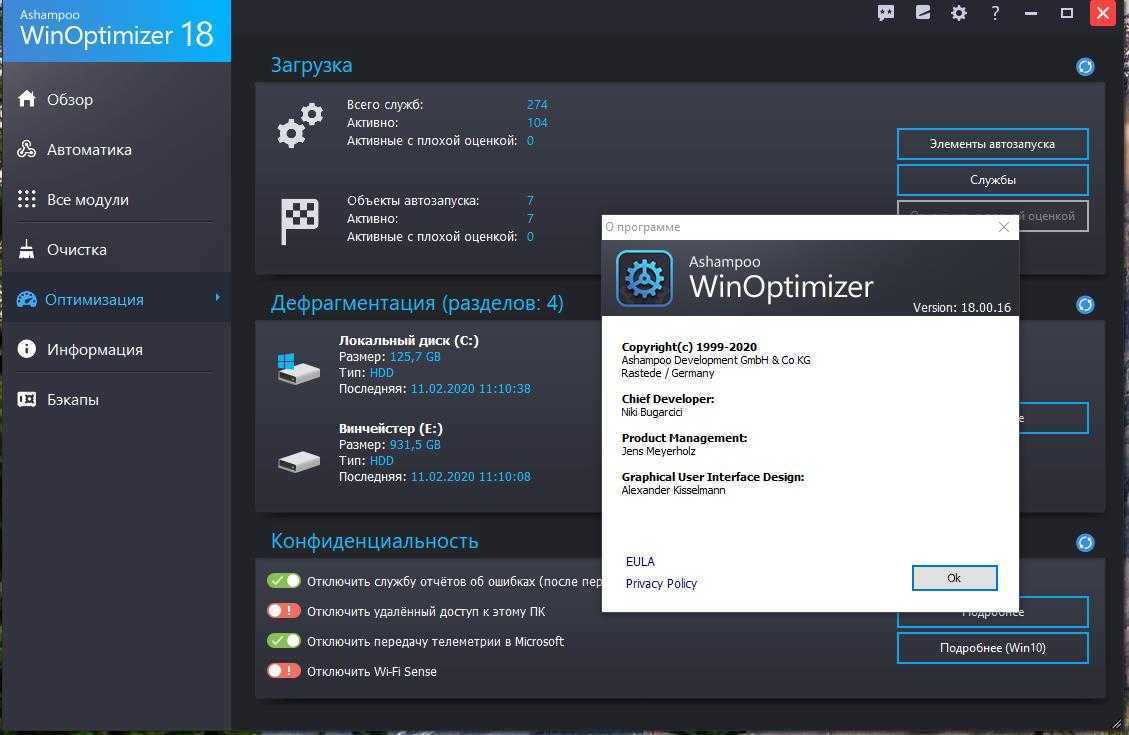This screenshot has width=1129, height=735.
Task: Click Ok in the About dialog
Action: click(954, 578)
